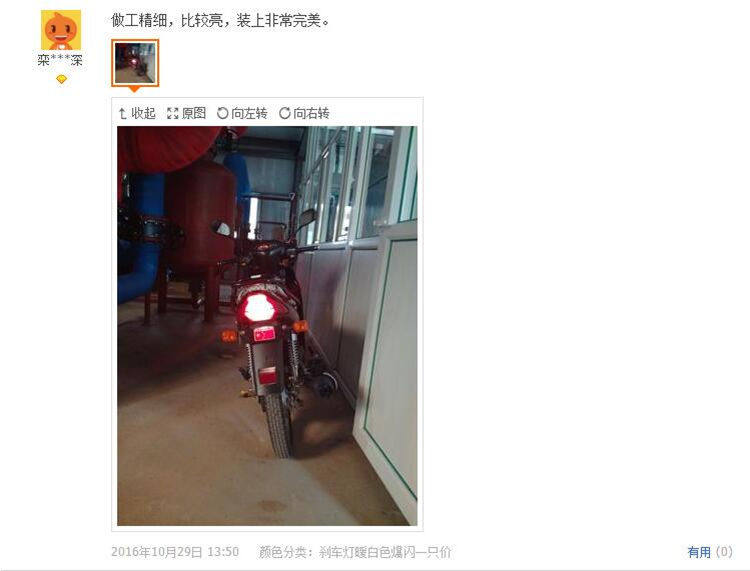Click the glowing red tail light in photo
This screenshot has width=750, height=571.
point(259,308)
